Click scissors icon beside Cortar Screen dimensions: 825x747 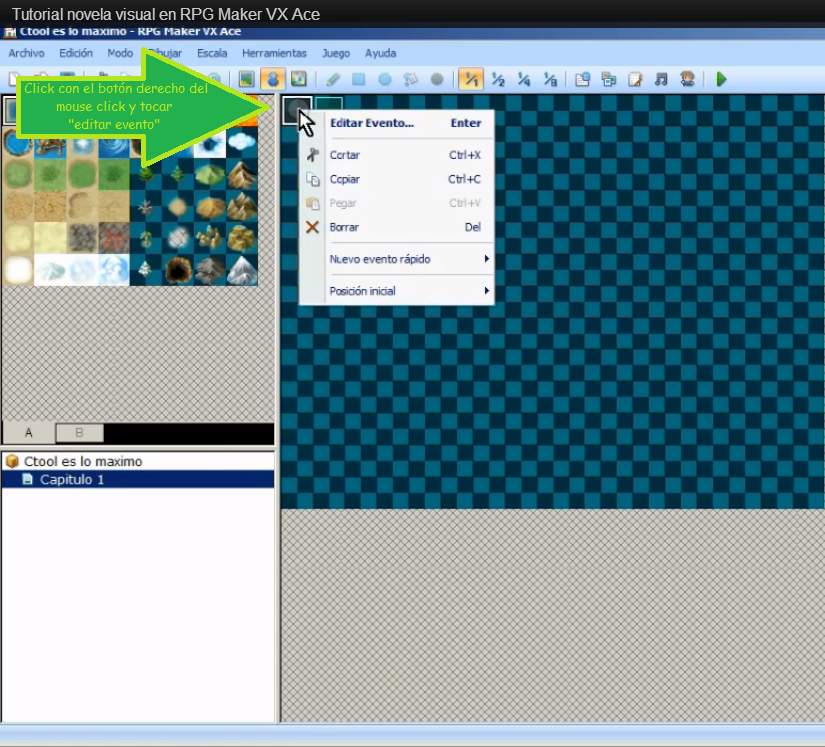tap(313, 155)
